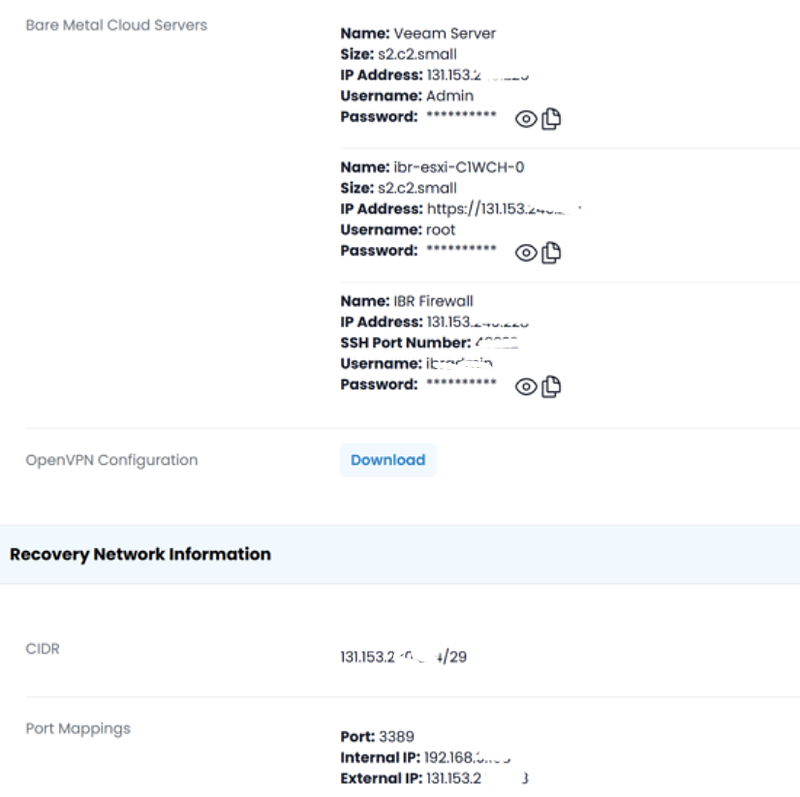Click the ibr-esxi-C1WCH-0 server name

[459, 167]
